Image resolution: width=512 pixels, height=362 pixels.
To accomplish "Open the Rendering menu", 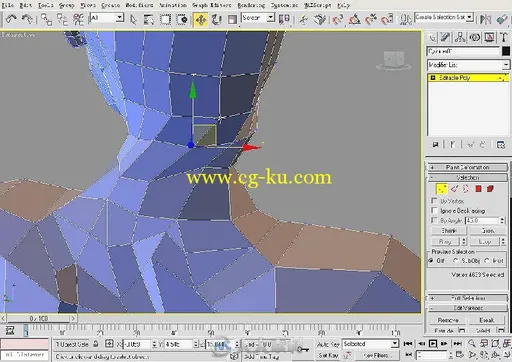I will [251, 5].
